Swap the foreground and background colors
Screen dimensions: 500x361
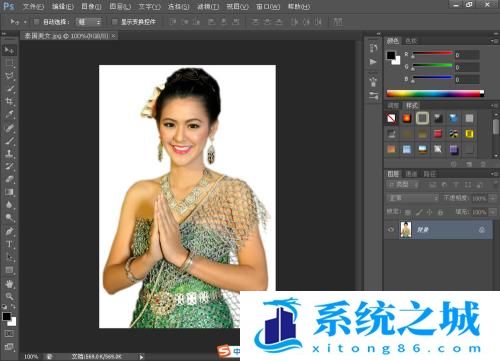13,306
